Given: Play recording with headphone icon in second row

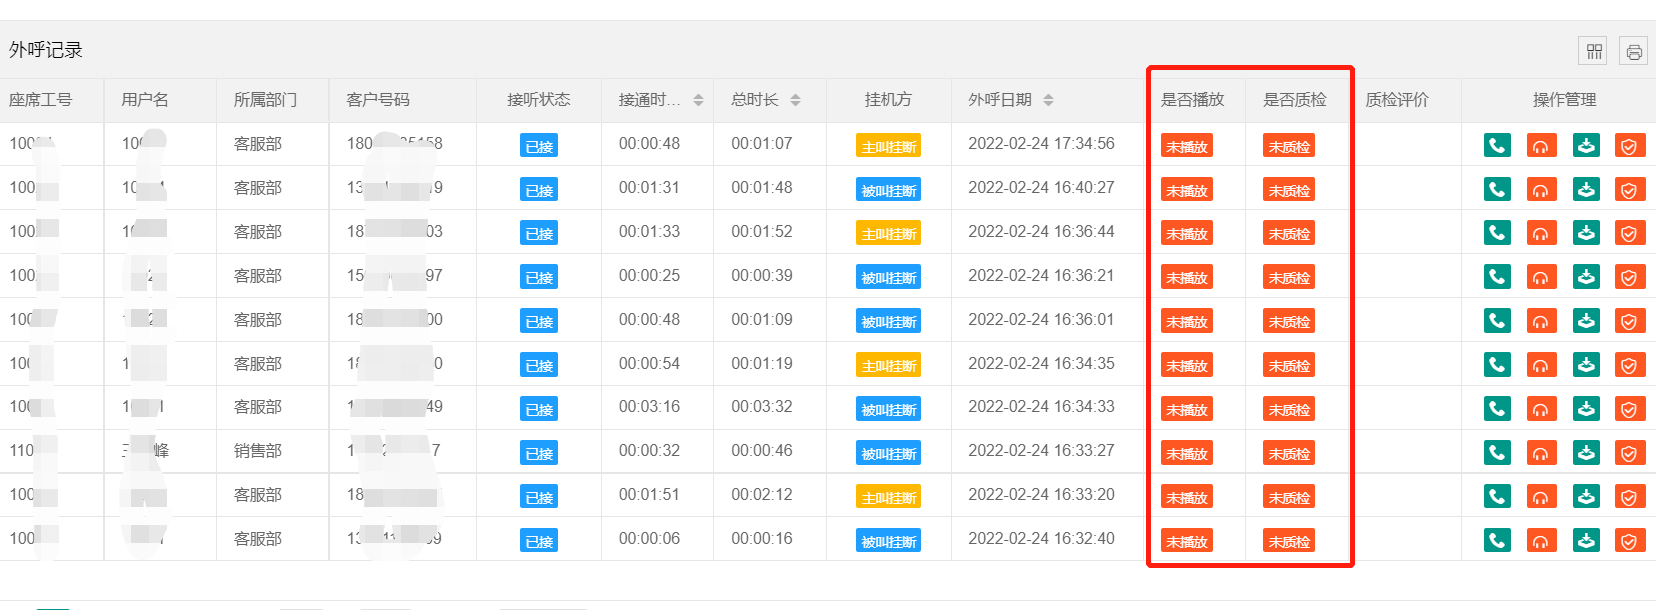Looking at the screenshot, I should coord(1541,190).
